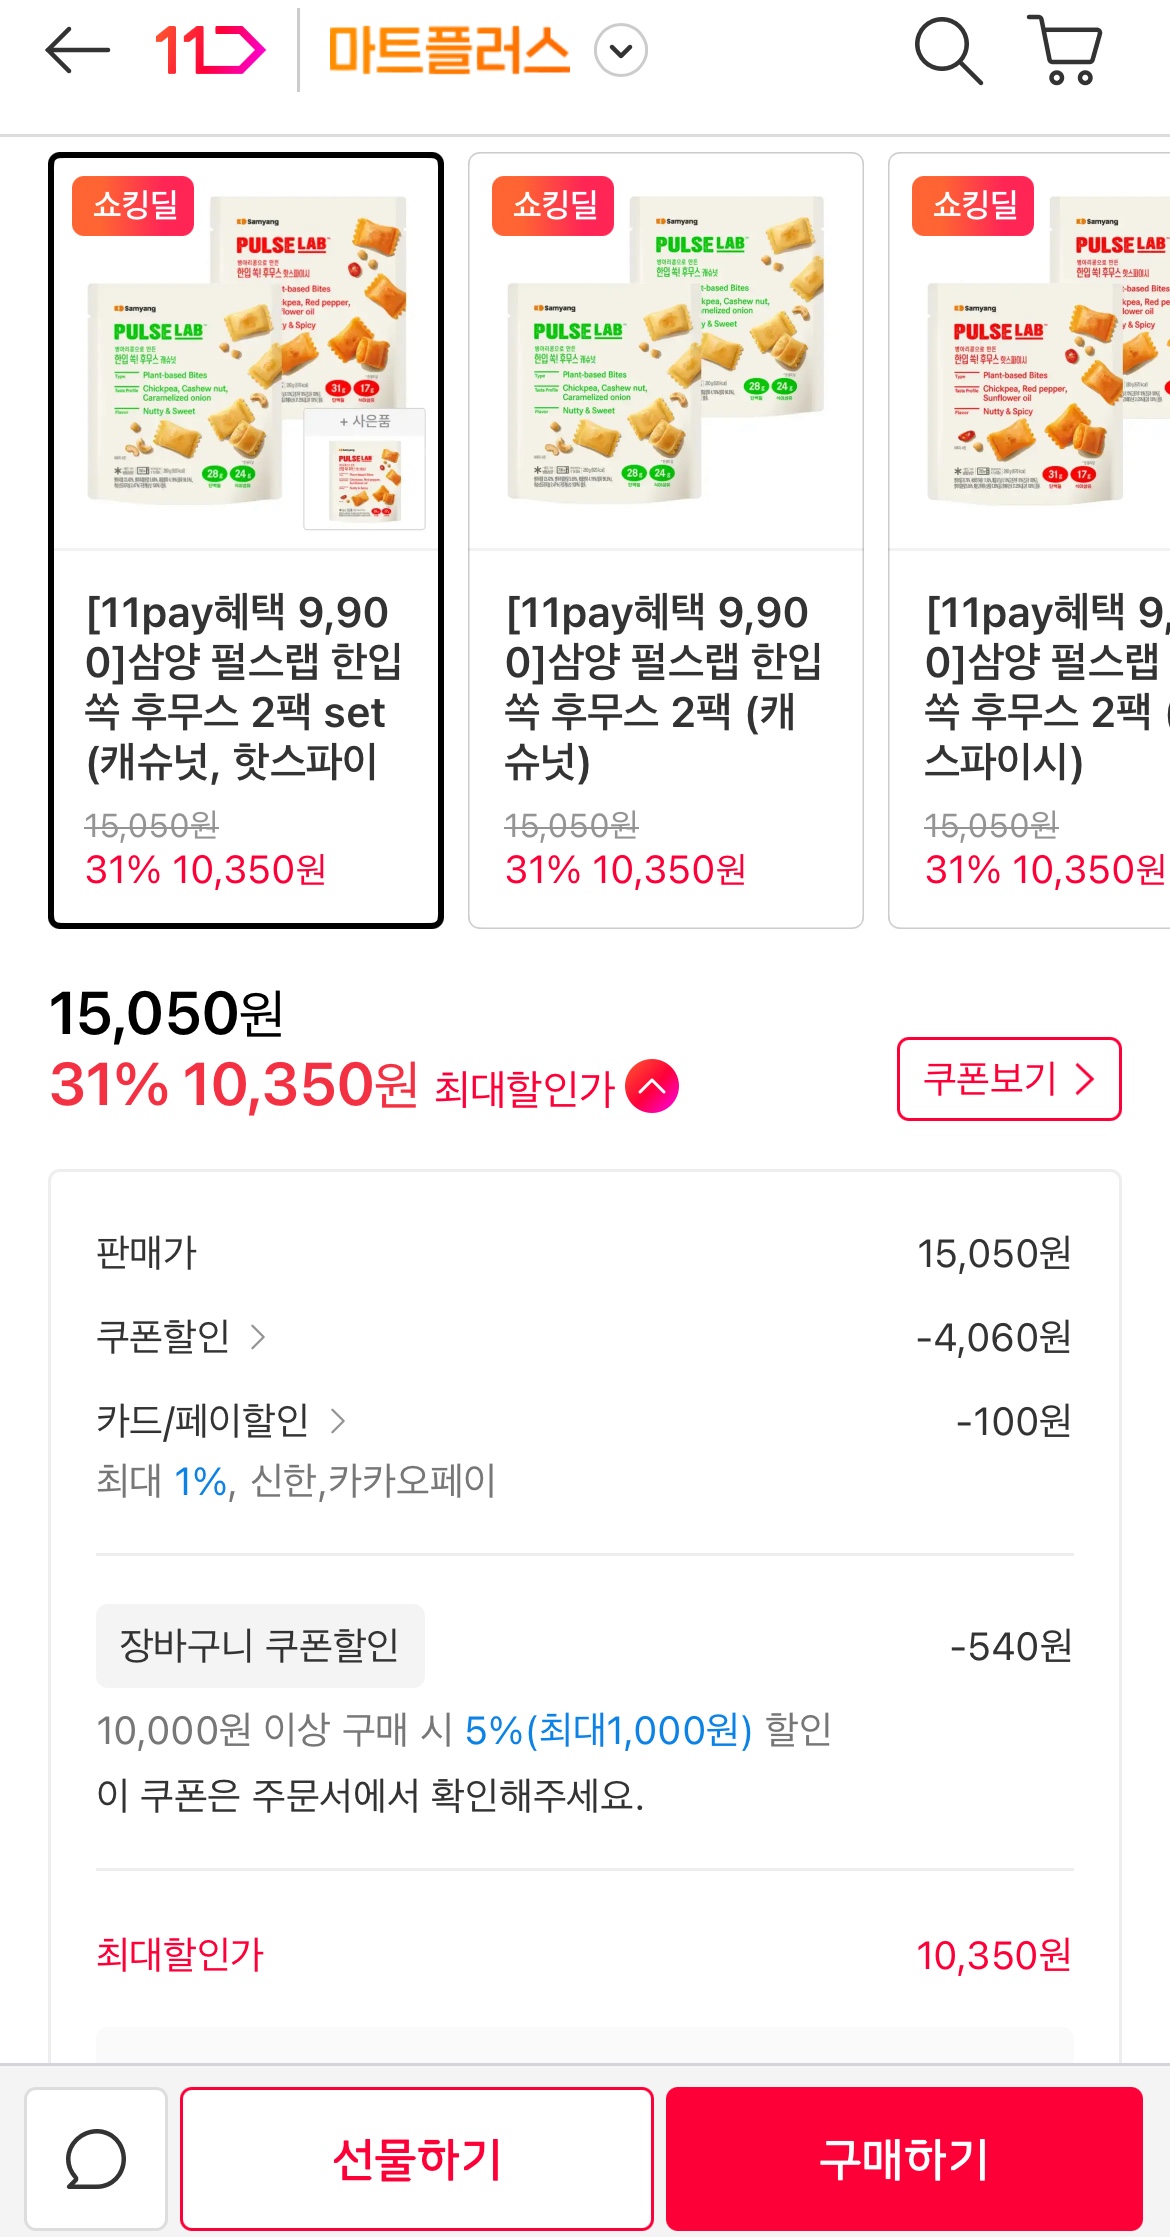Open the 11st home logo

[x=210, y=50]
